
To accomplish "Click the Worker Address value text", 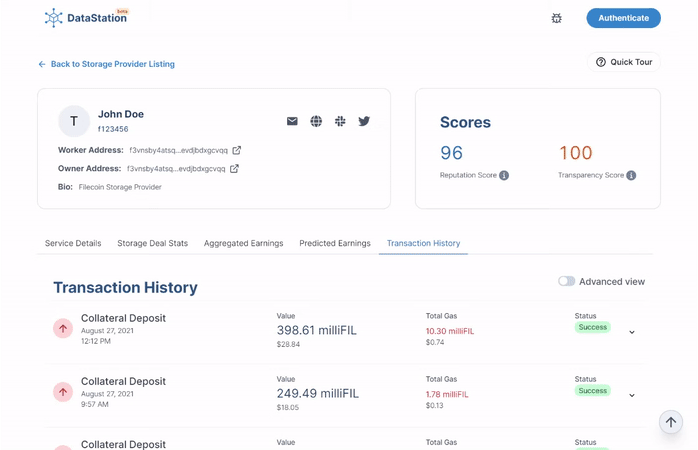I will click(179, 150).
